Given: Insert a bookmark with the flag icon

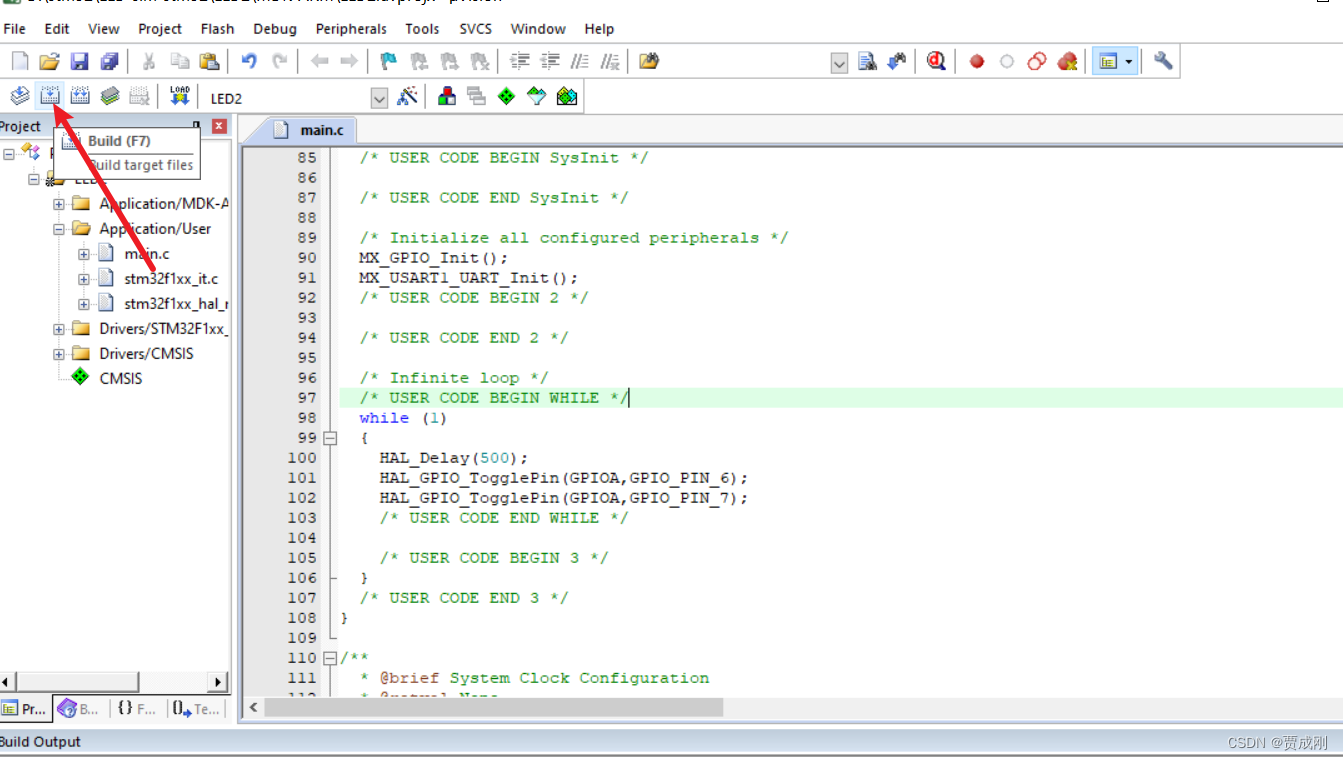Looking at the screenshot, I should 389,61.
